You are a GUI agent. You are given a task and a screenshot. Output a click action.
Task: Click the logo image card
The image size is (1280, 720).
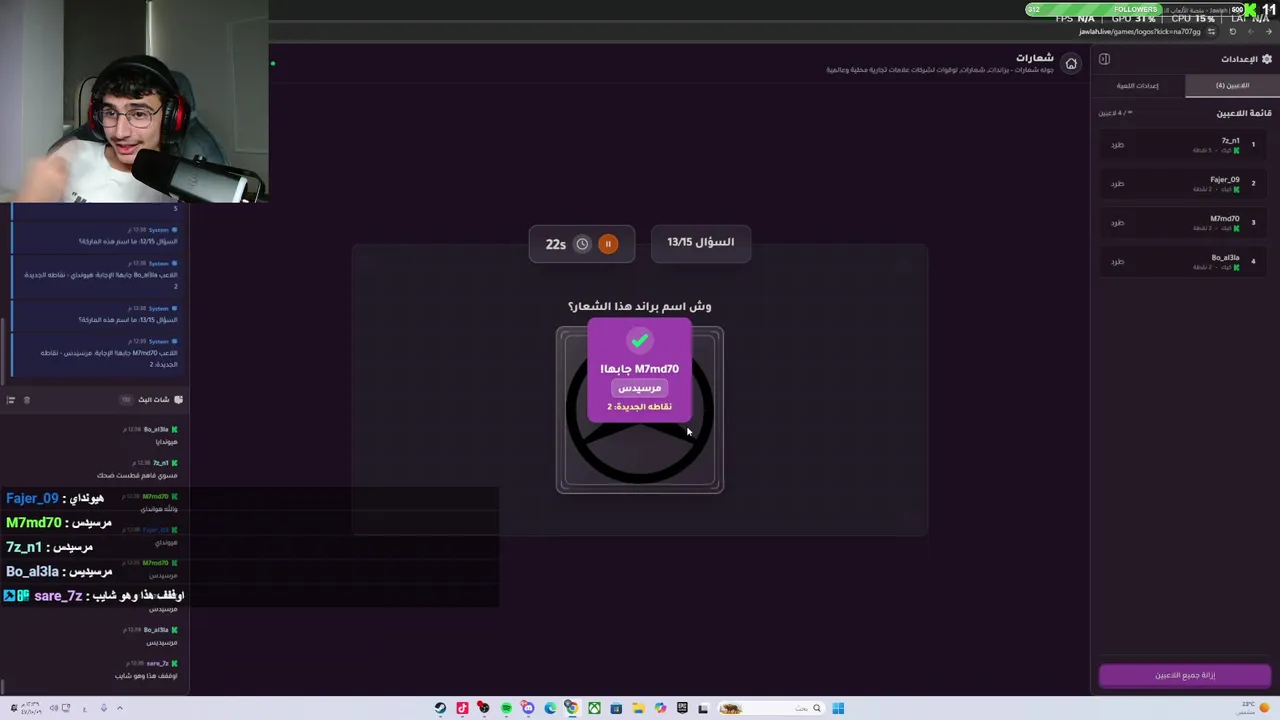640,410
